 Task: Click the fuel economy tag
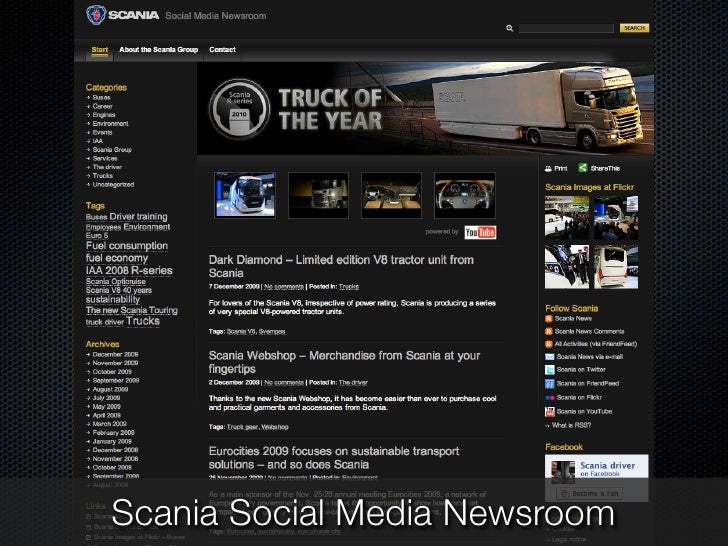[x=117, y=258]
